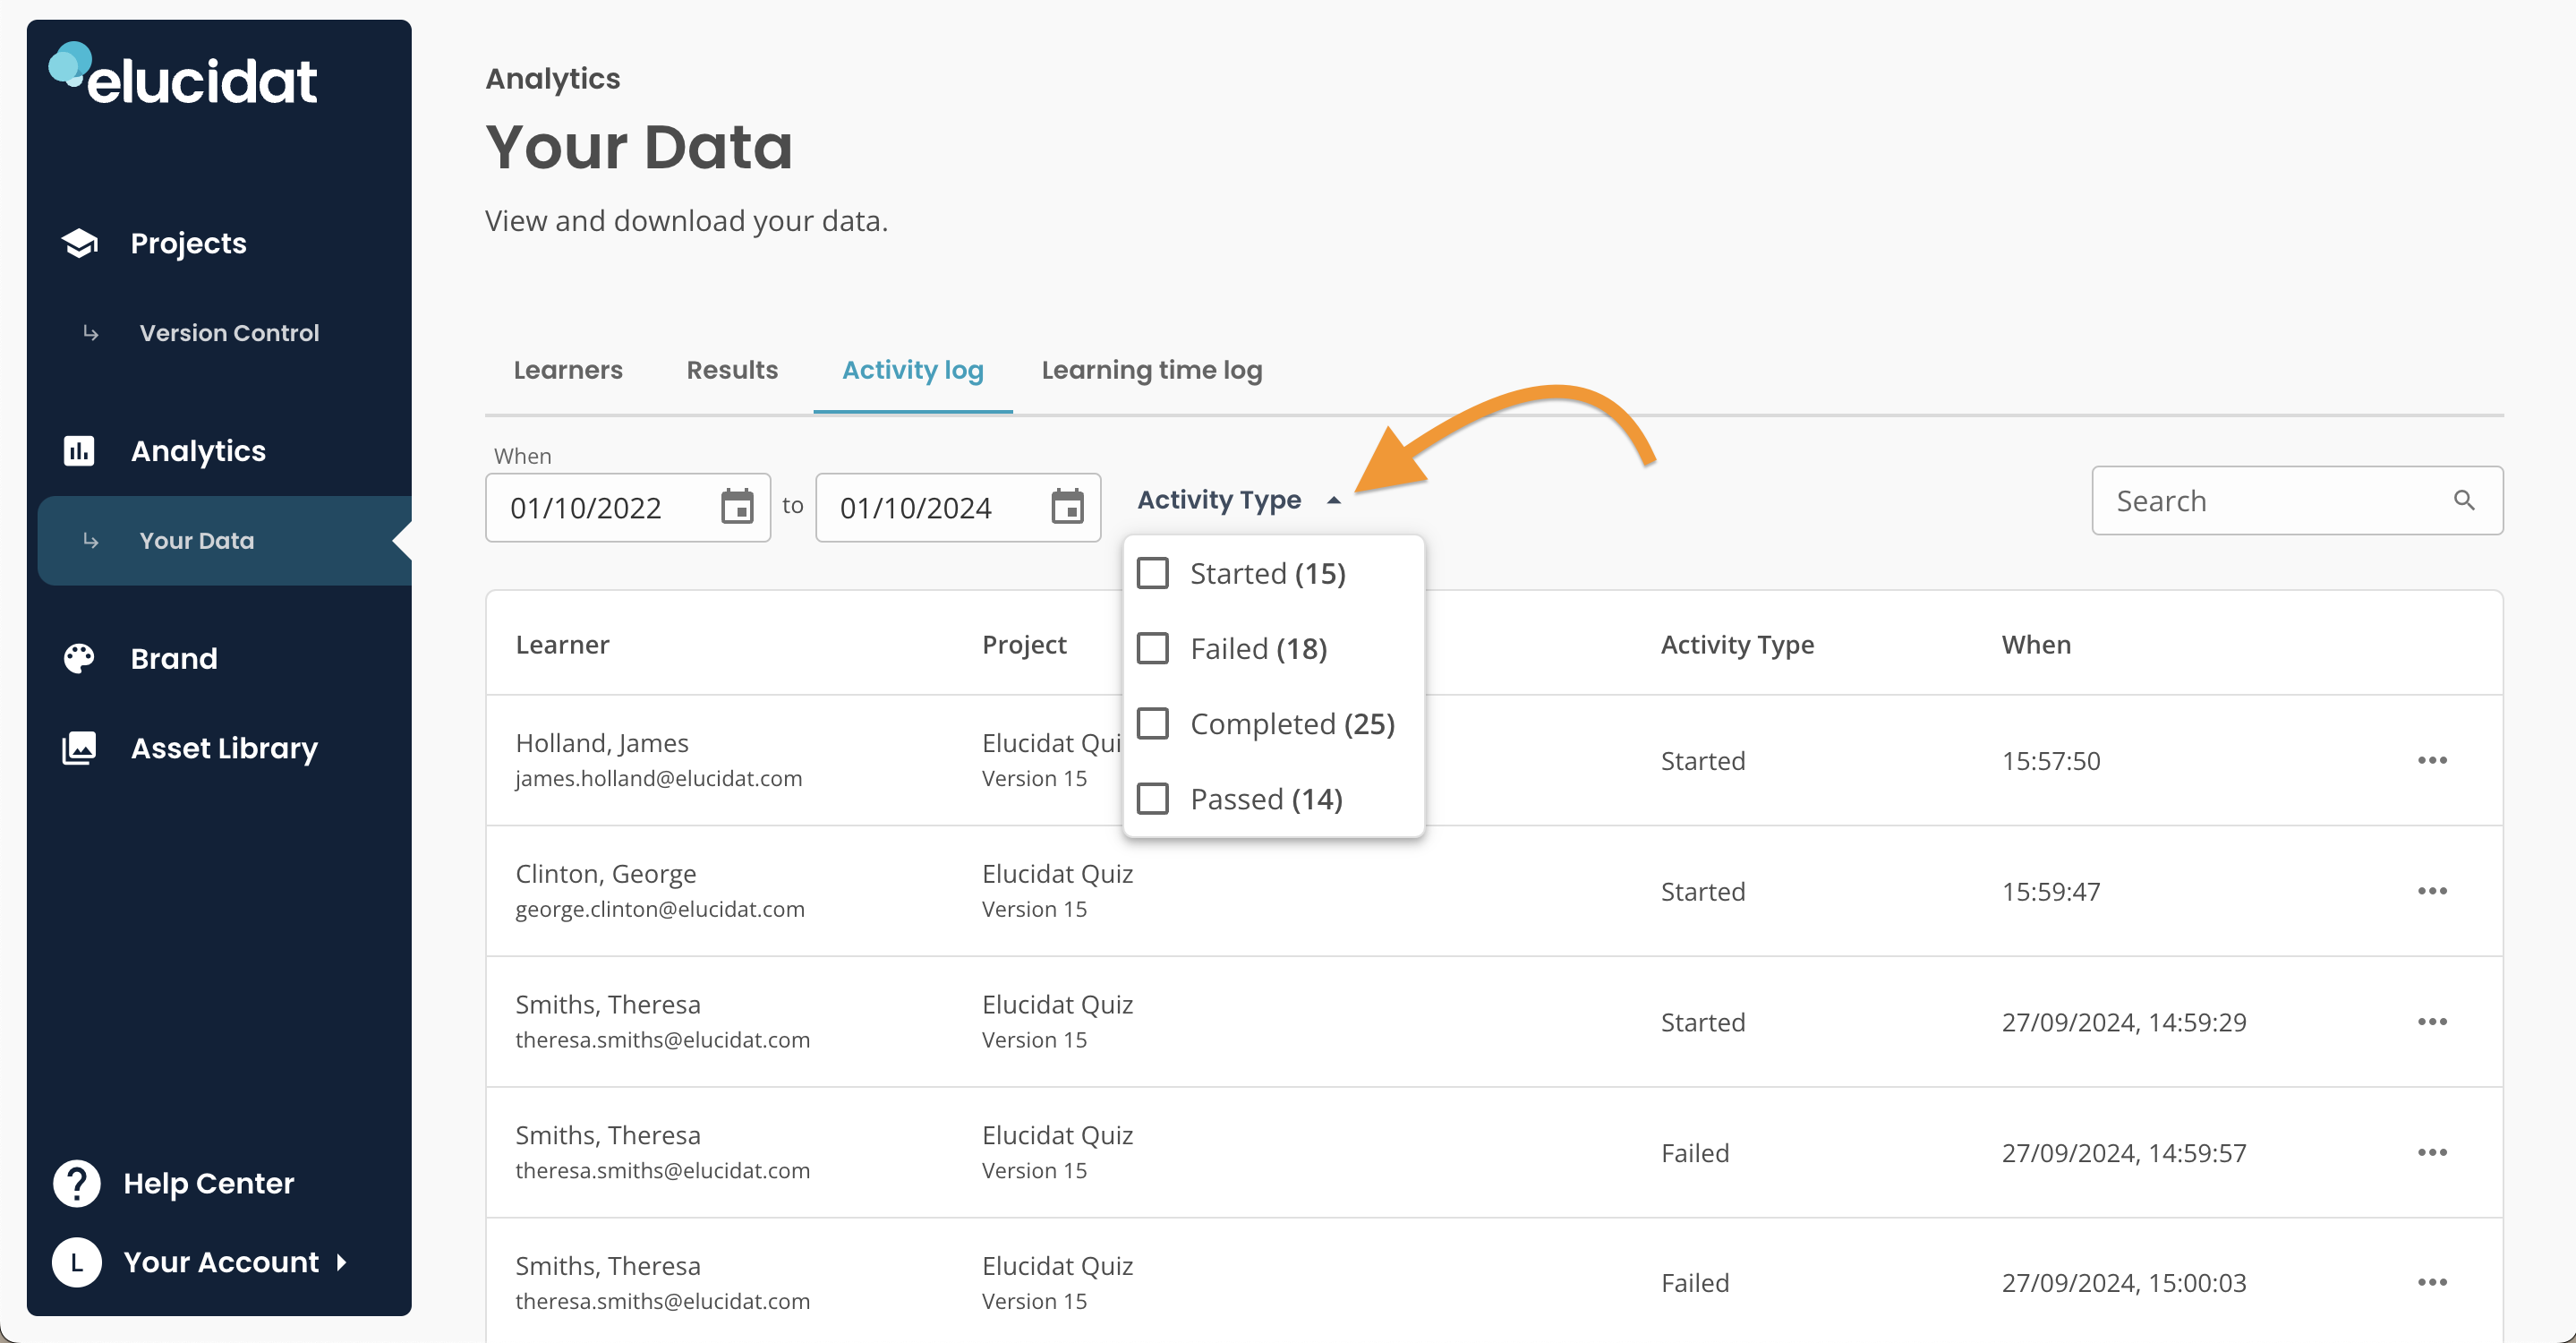
Task: Click email george.clinton@elucidat.com
Action: tap(659, 908)
